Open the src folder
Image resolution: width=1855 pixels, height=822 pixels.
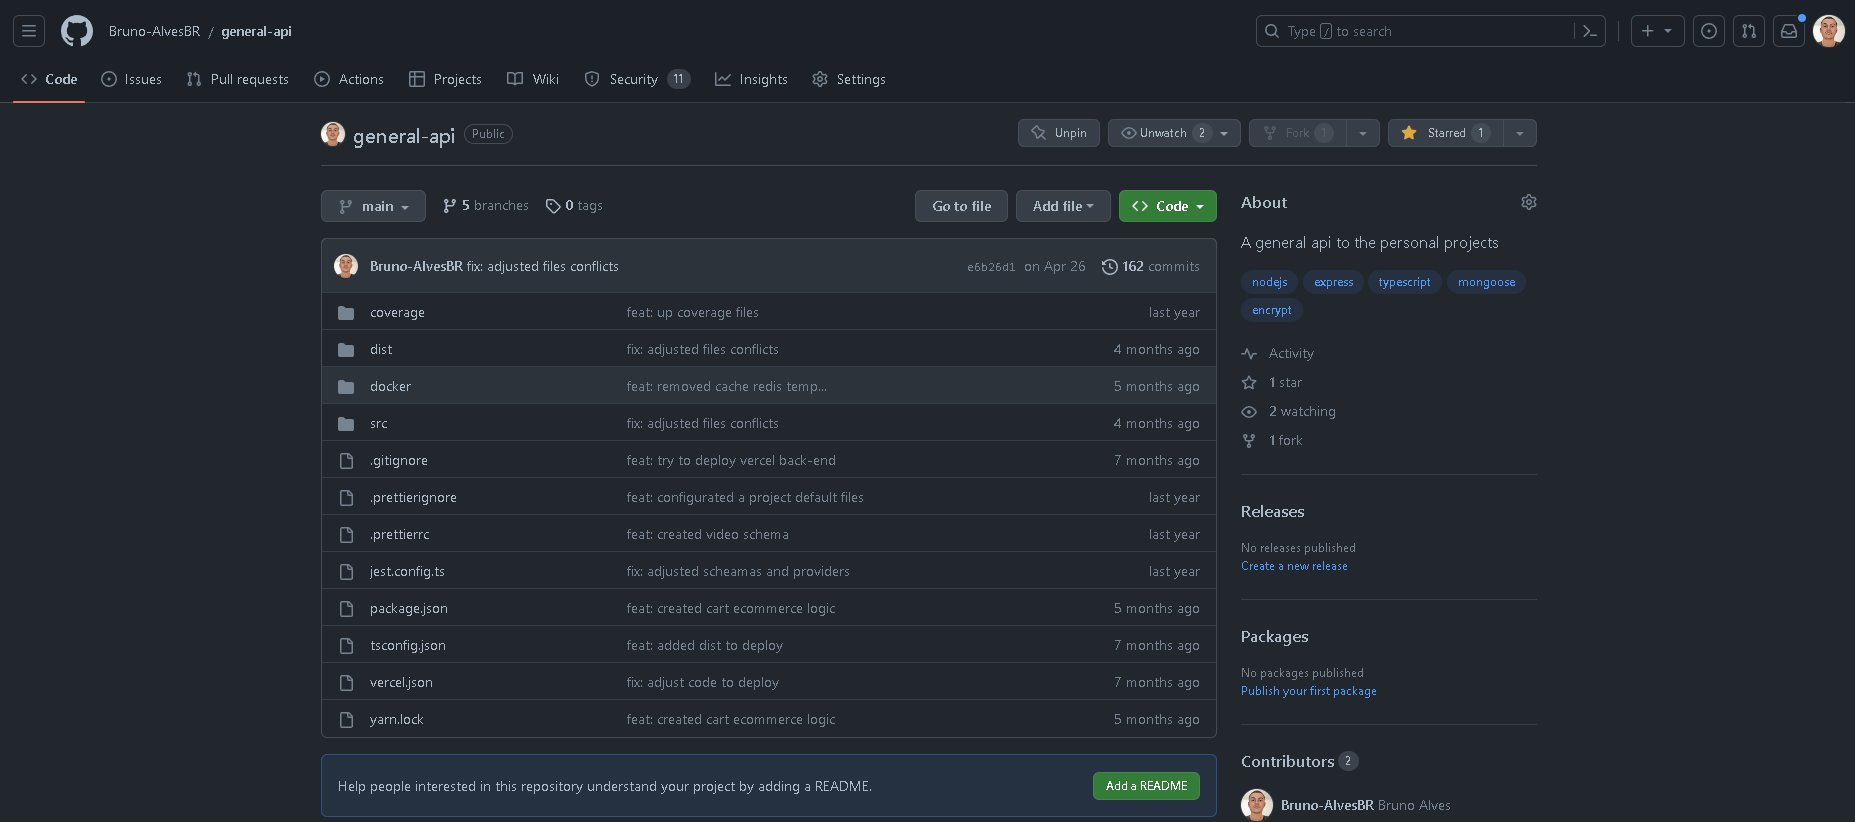378,424
